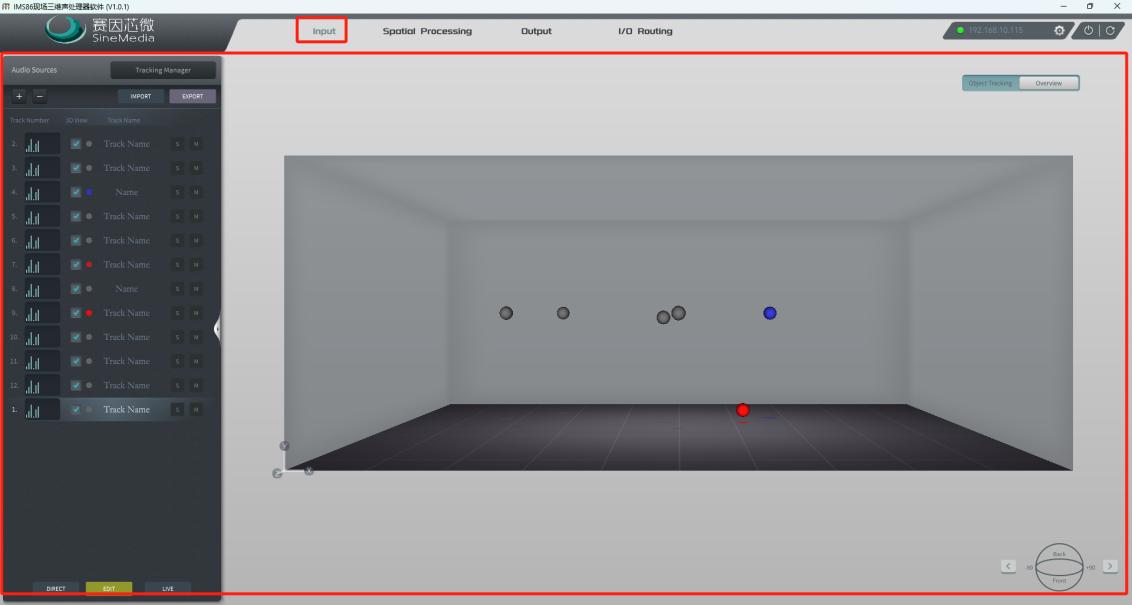Image resolution: width=1132 pixels, height=605 pixels.
Task: Add a new audio source with plus button
Action: click(19, 96)
